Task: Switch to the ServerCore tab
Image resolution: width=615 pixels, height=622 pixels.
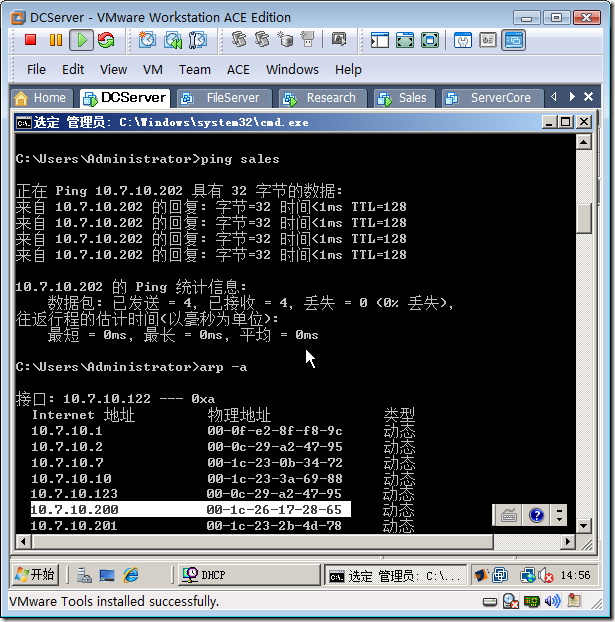Action: (x=492, y=98)
